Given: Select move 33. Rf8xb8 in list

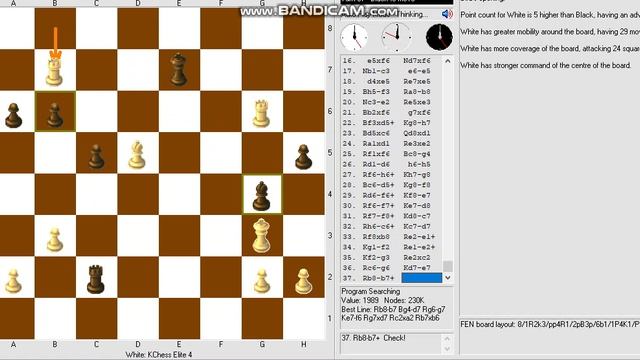Looking at the screenshot, I should (x=376, y=237).
